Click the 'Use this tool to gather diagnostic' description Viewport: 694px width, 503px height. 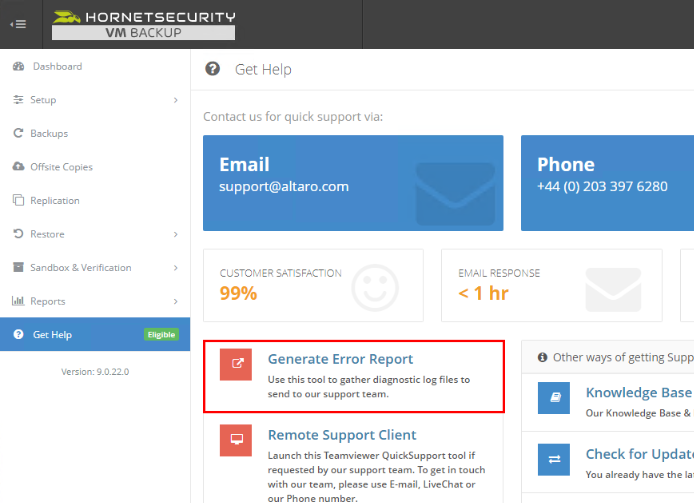pyautogui.click(x=369, y=387)
